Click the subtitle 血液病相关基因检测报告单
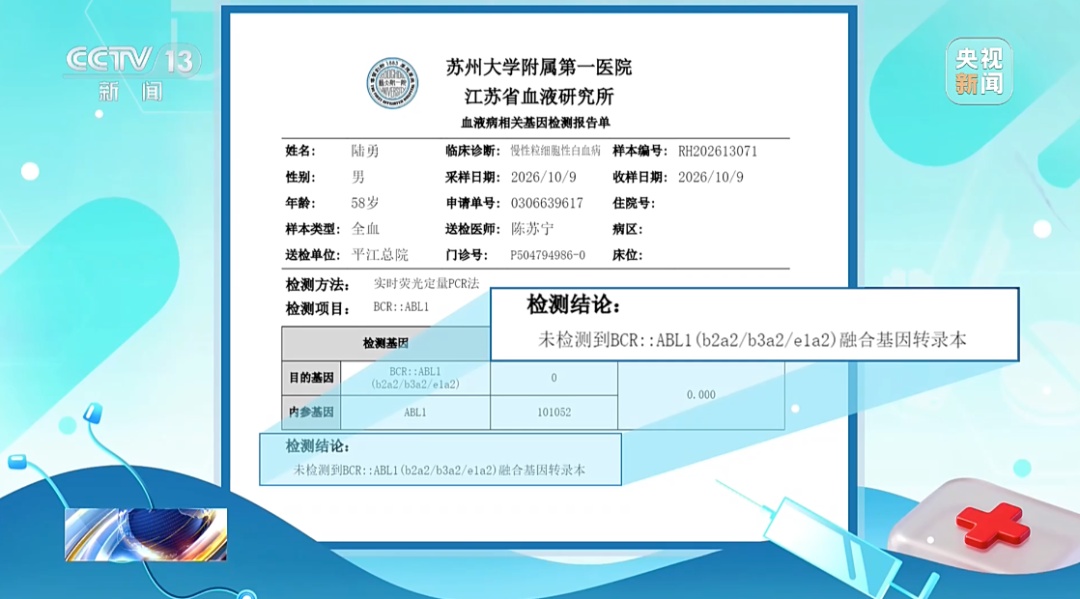The image size is (1080, 599). [x=535, y=123]
